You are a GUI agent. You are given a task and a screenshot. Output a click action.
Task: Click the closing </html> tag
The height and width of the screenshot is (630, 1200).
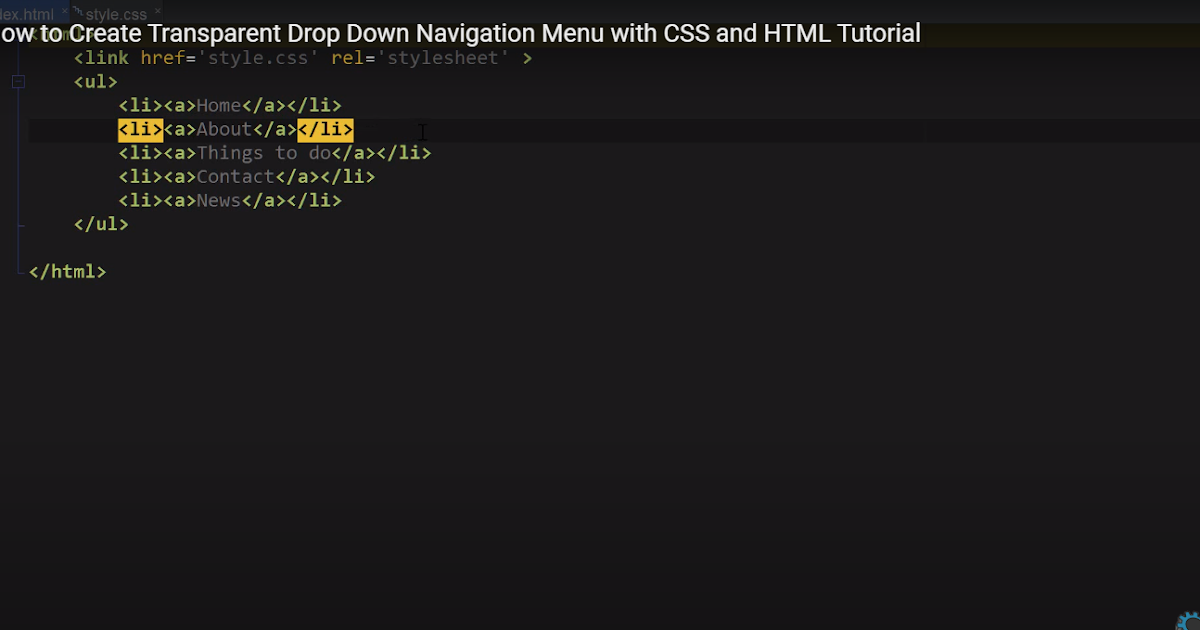[x=67, y=271]
